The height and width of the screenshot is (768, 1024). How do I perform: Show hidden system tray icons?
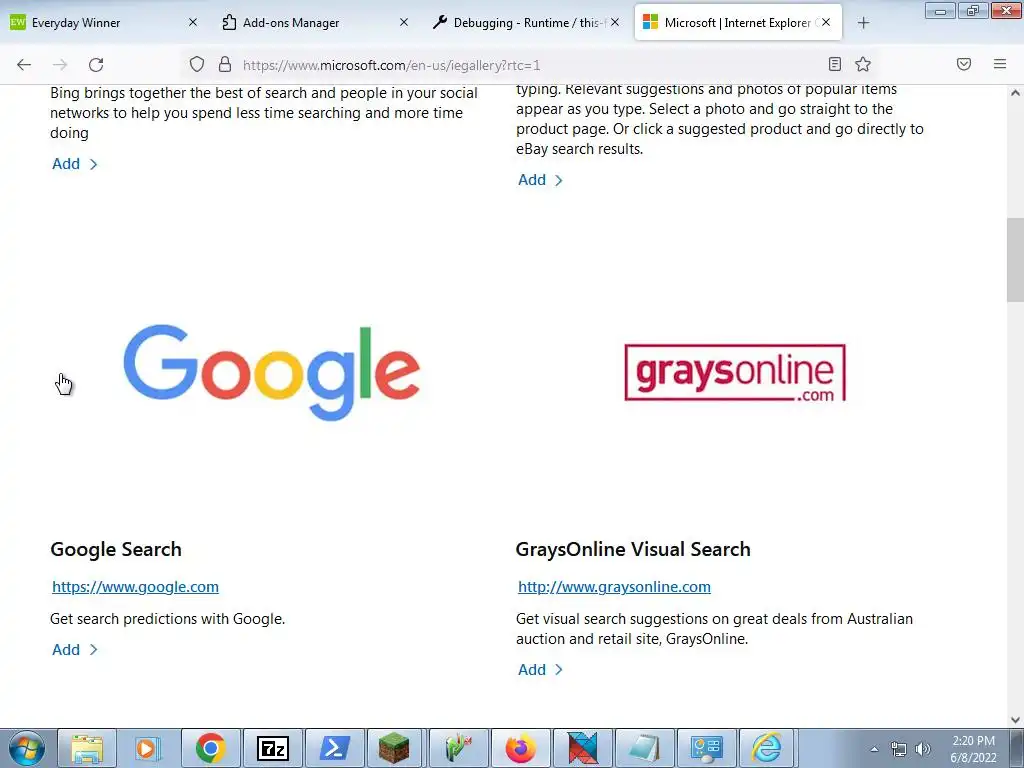tap(874, 749)
